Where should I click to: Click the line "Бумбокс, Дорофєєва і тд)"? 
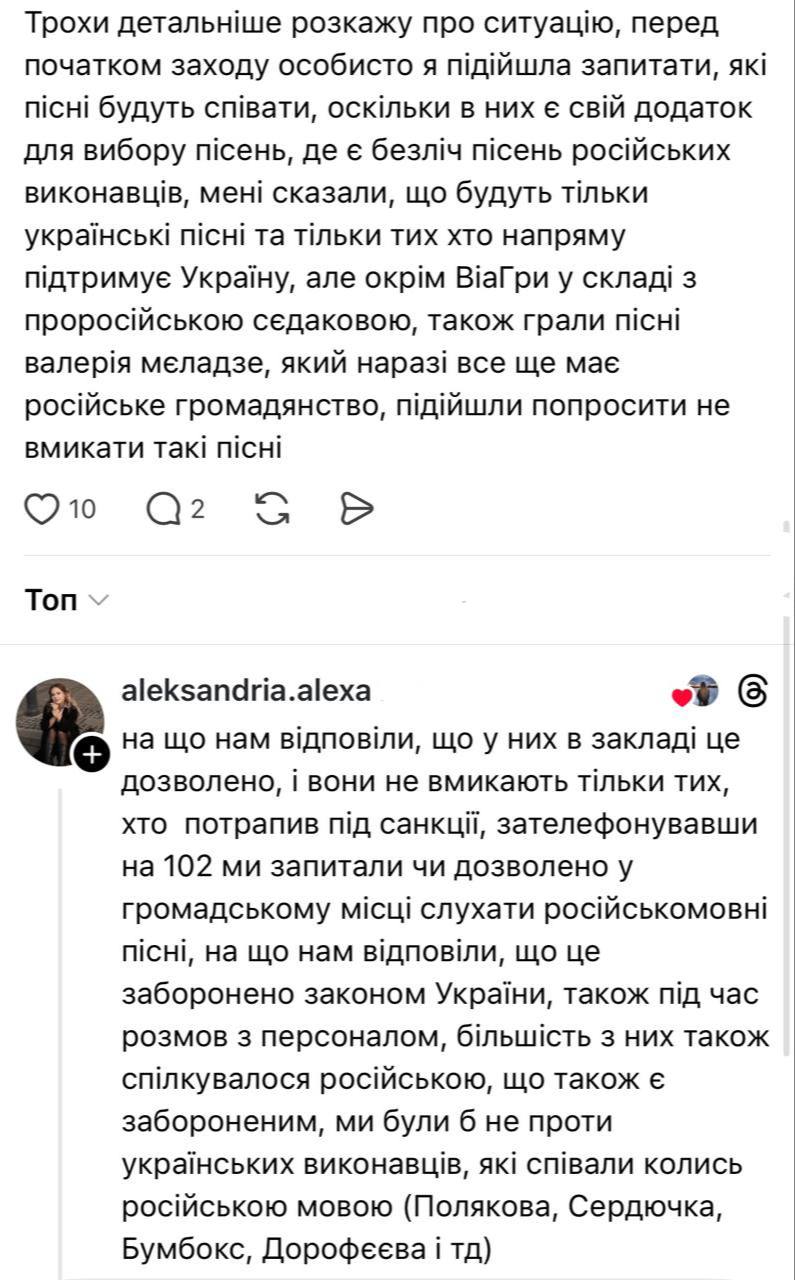304,1250
